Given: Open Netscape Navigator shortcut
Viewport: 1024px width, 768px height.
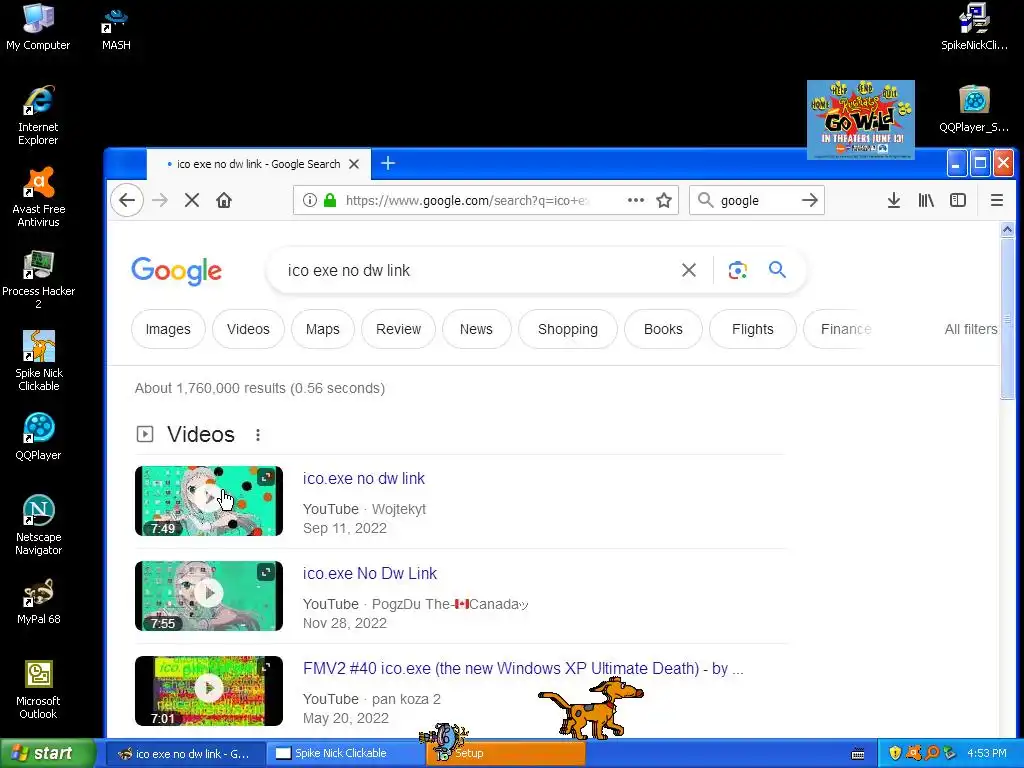Looking at the screenshot, I should click(39, 525).
